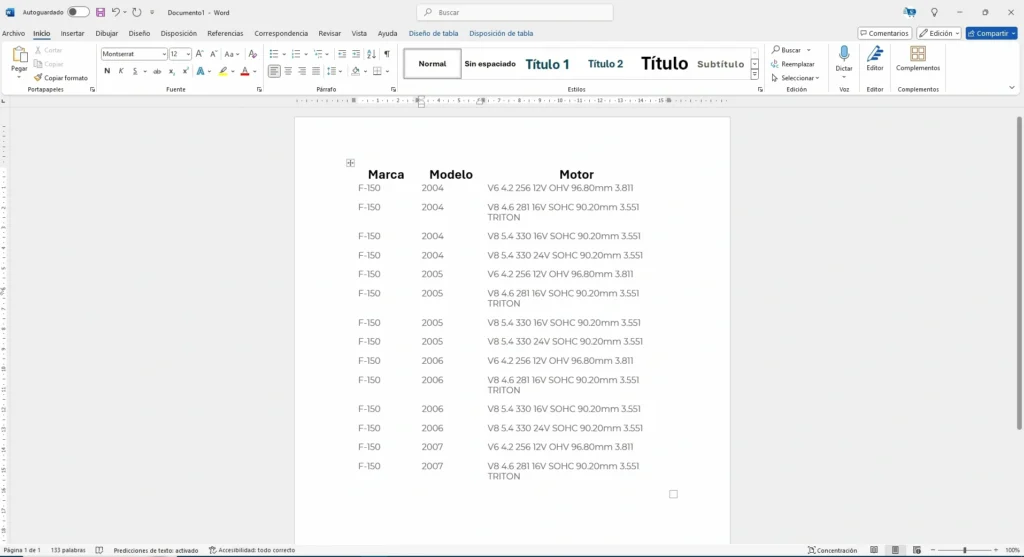
Task: Click the text highlight color button
Action: (223, 71)
